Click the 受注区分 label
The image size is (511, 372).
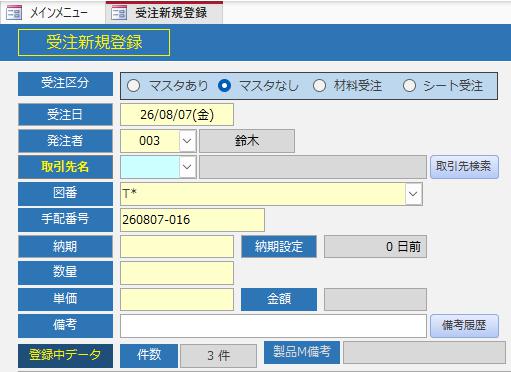coord(65,83)
